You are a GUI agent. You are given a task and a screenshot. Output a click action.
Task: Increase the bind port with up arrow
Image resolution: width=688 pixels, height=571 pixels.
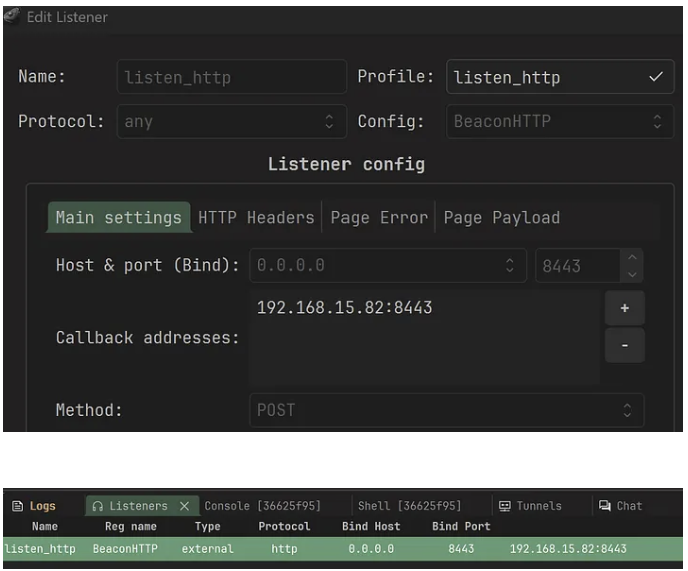pos(631,259)
